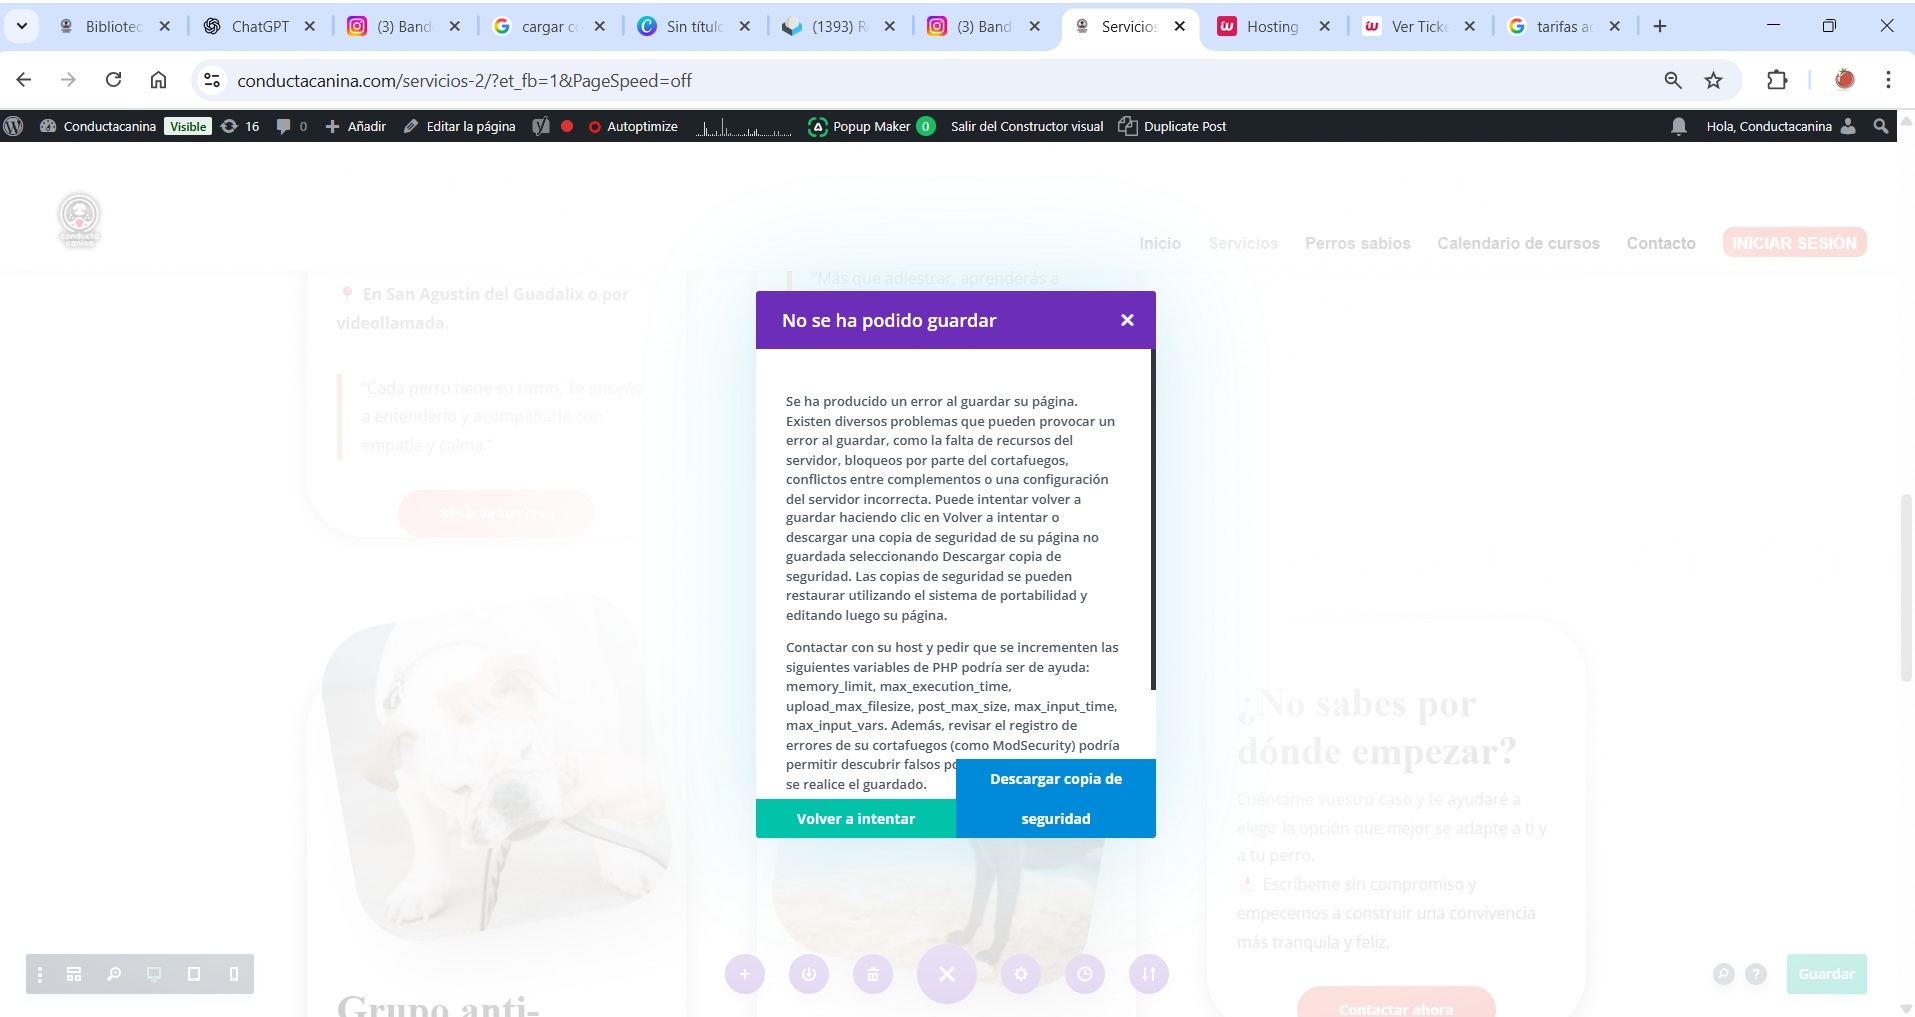Bookmark this page with the star icon
The height and width of the screenshot is (1017, 1915).
(1714, 80)
